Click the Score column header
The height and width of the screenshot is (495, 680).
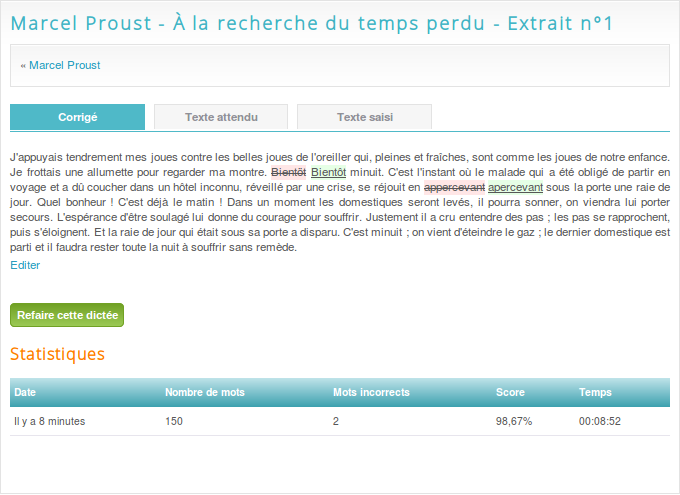[510, 392]
